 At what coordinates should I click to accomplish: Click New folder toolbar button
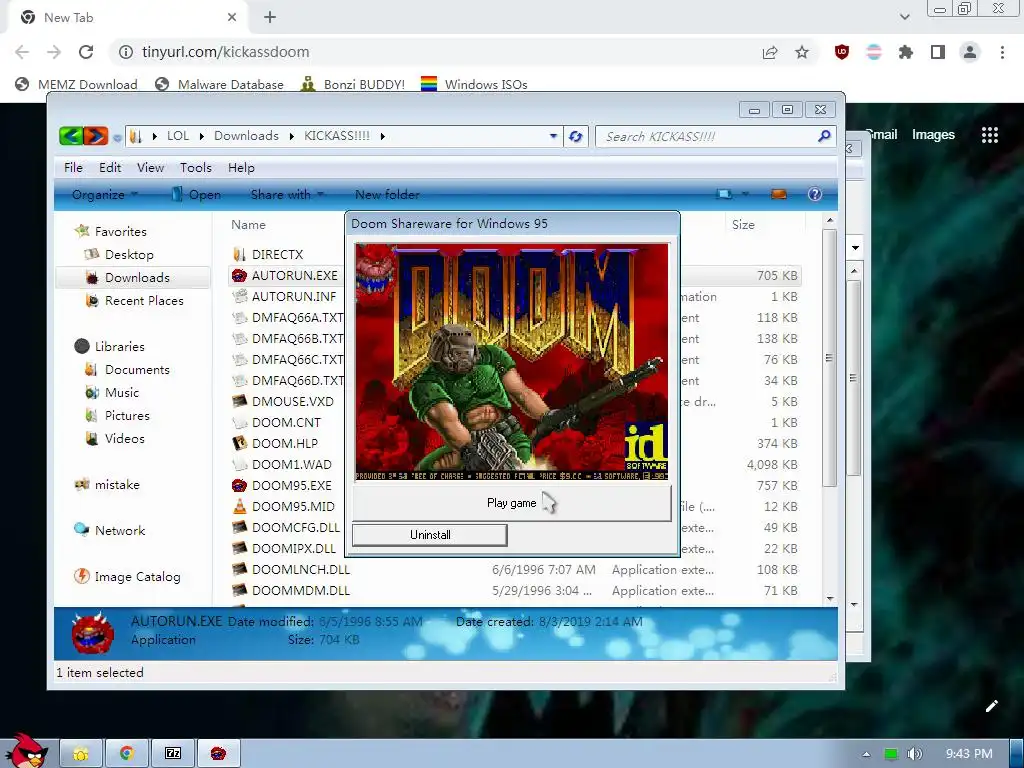[387, 195]
